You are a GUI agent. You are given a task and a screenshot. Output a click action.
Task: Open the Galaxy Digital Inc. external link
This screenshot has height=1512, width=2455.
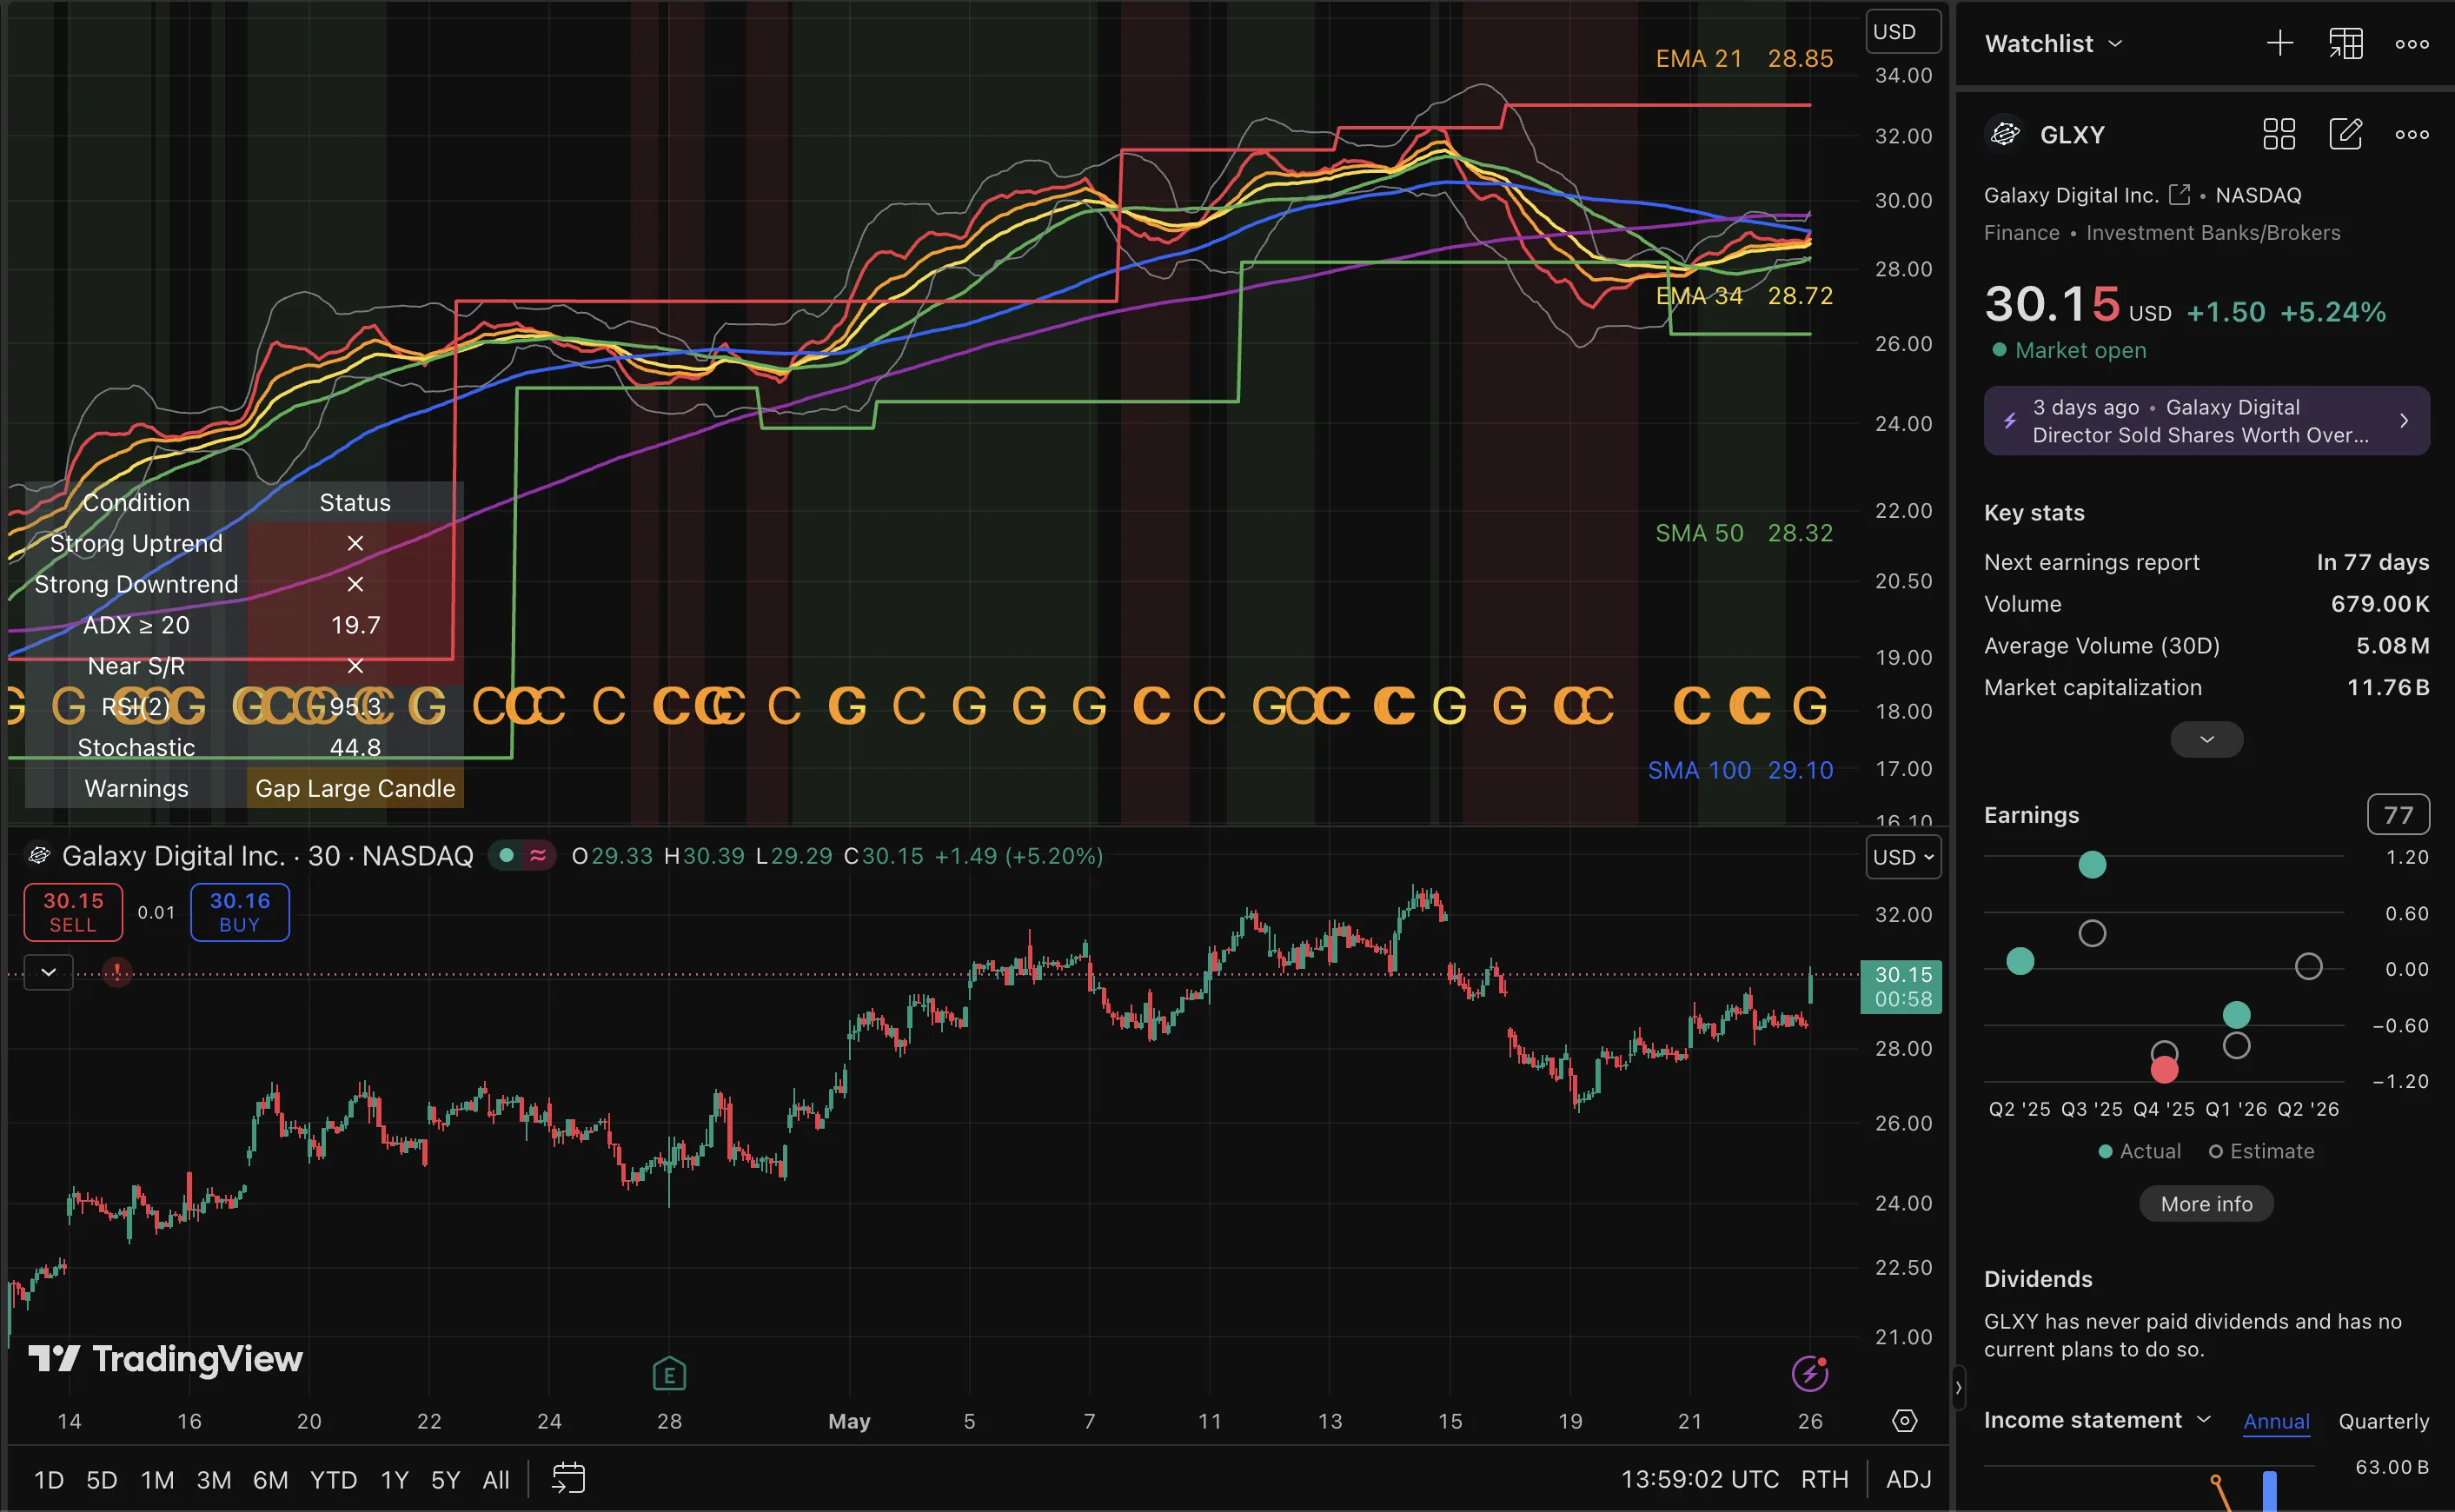coord(2179,195)
